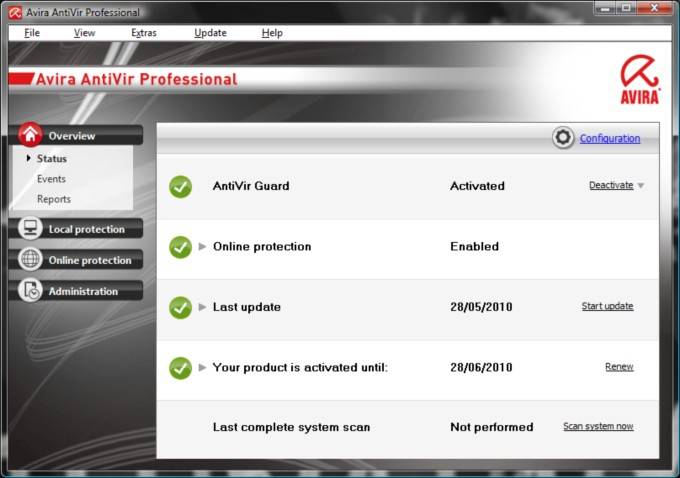Click the Last update green checkmark icon

point(180,307)
